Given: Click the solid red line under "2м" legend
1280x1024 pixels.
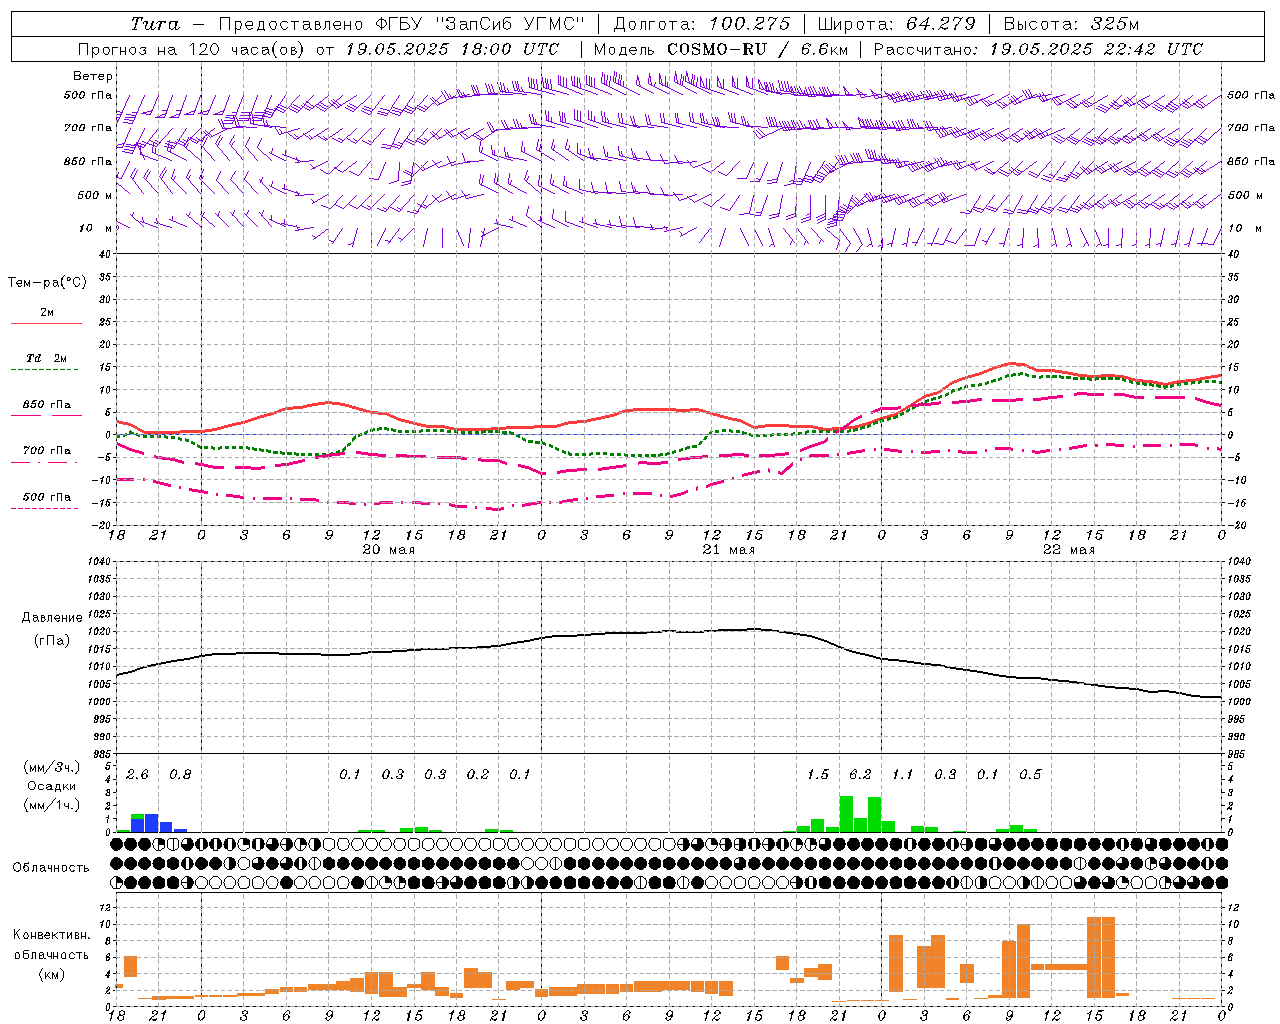Looking at the screenshot, I should coord(47,324).
